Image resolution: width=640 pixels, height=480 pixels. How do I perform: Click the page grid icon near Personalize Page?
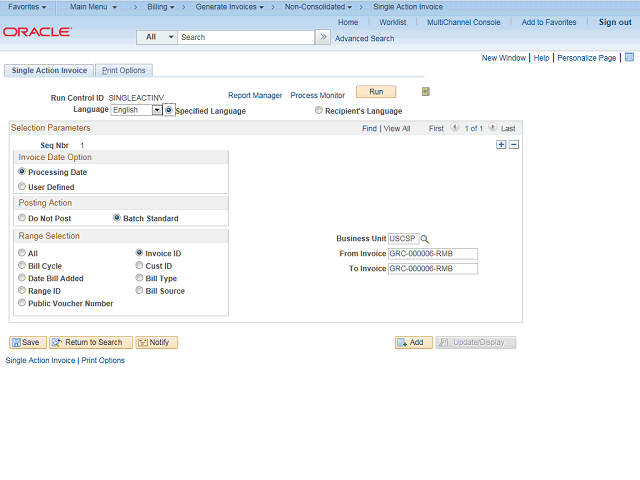tap(629, 57)
